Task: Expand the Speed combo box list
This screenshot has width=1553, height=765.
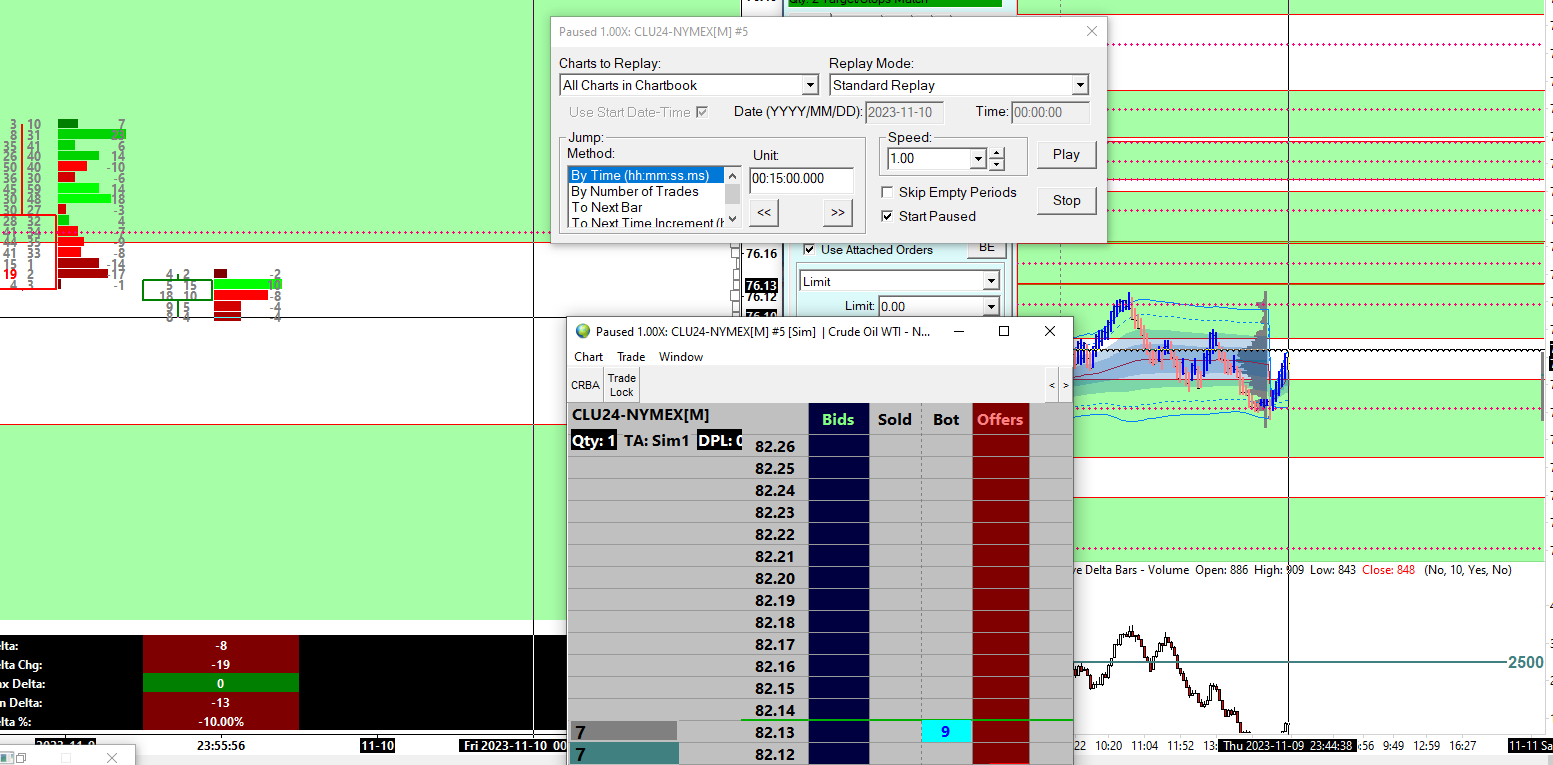Action: coord(977,159)
